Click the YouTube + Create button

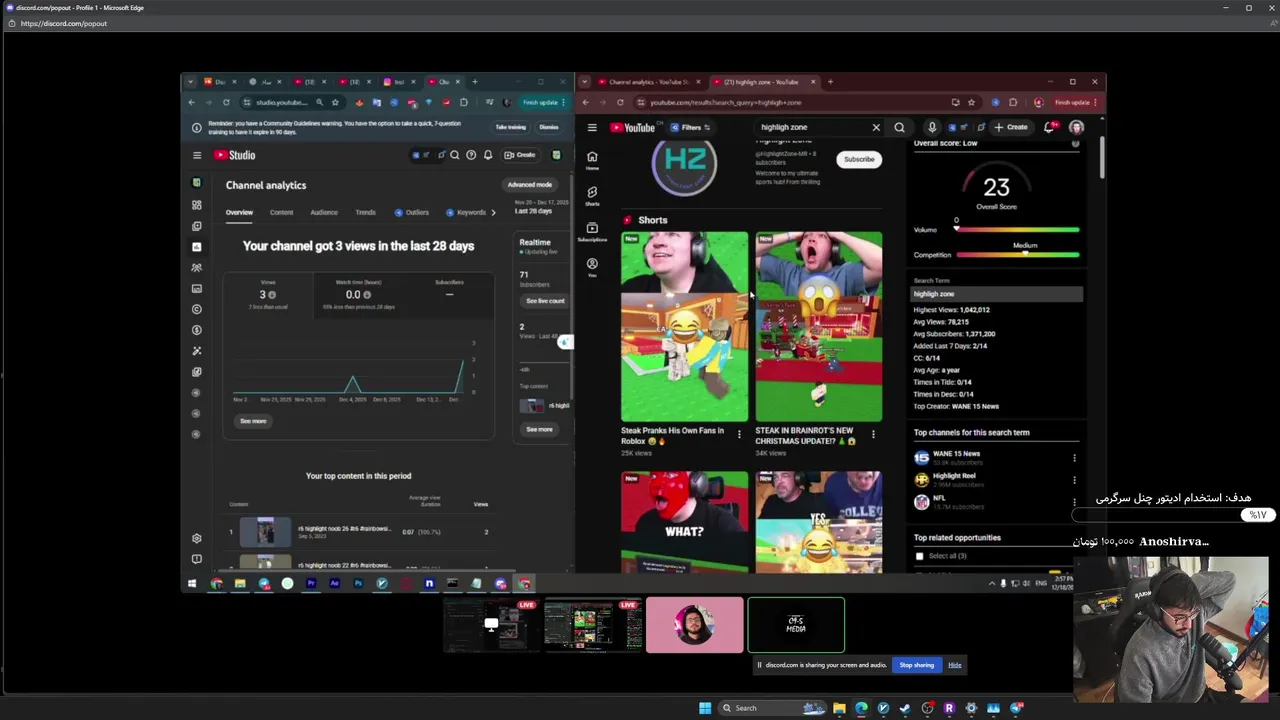1011,127
